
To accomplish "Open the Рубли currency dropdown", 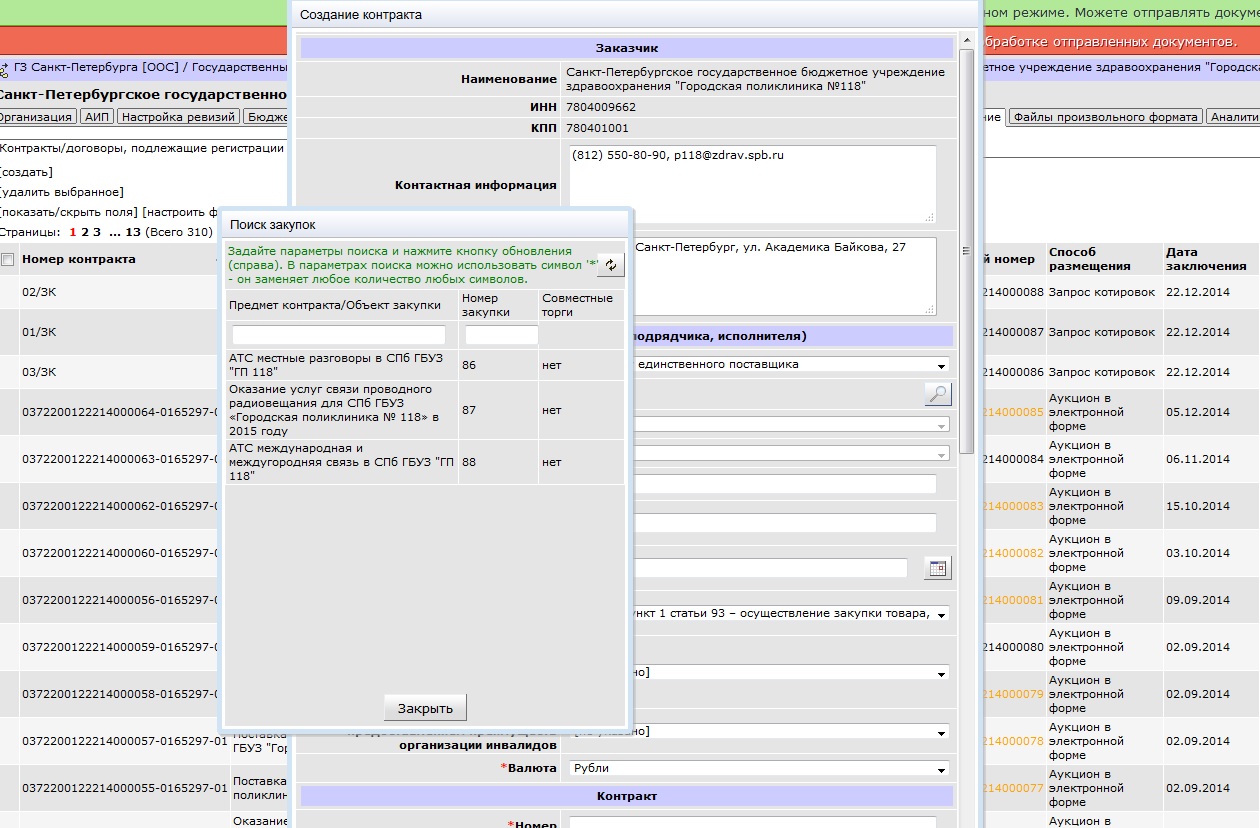I will [759, 769].
